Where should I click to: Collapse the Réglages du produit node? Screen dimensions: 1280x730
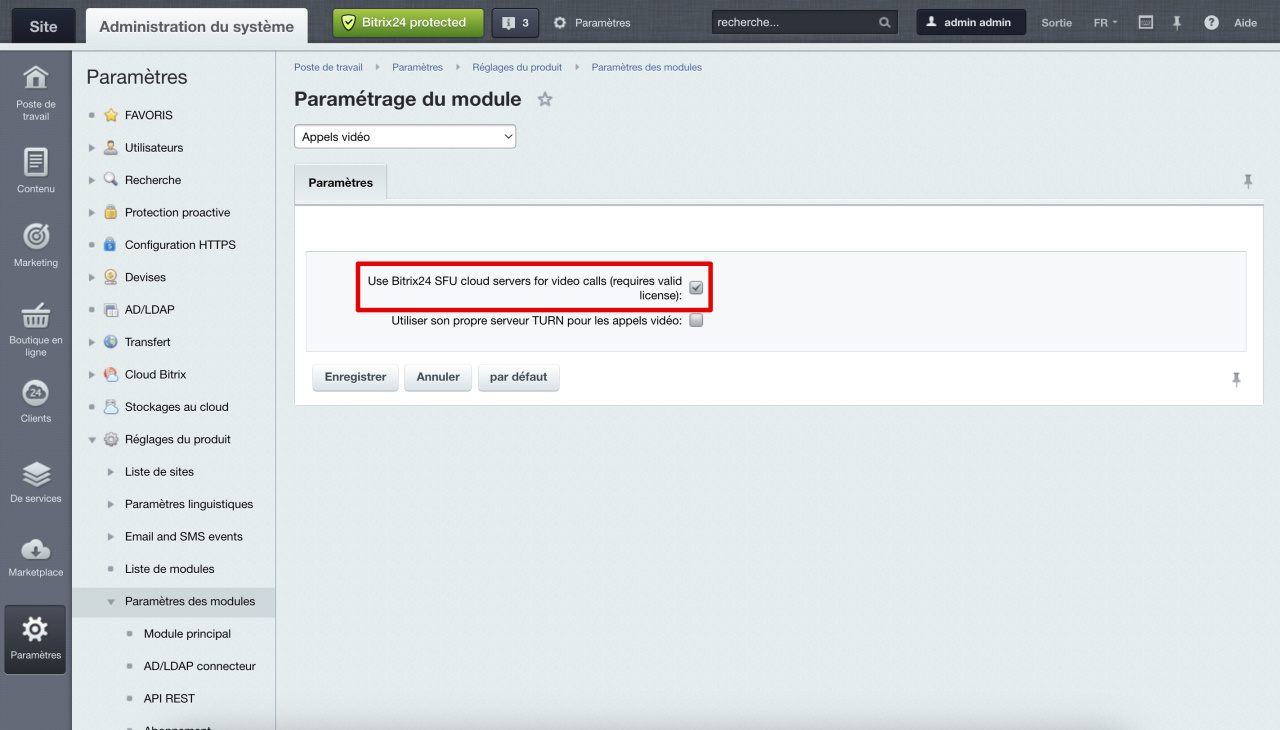(x=92, y=439)
